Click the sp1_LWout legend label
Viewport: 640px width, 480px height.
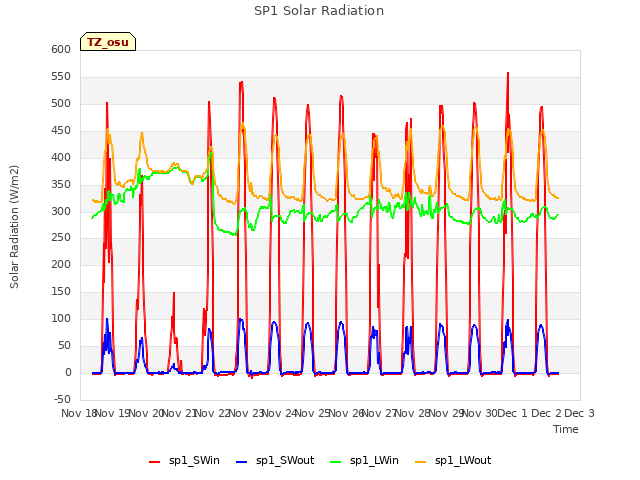click(x=463, y=461)
